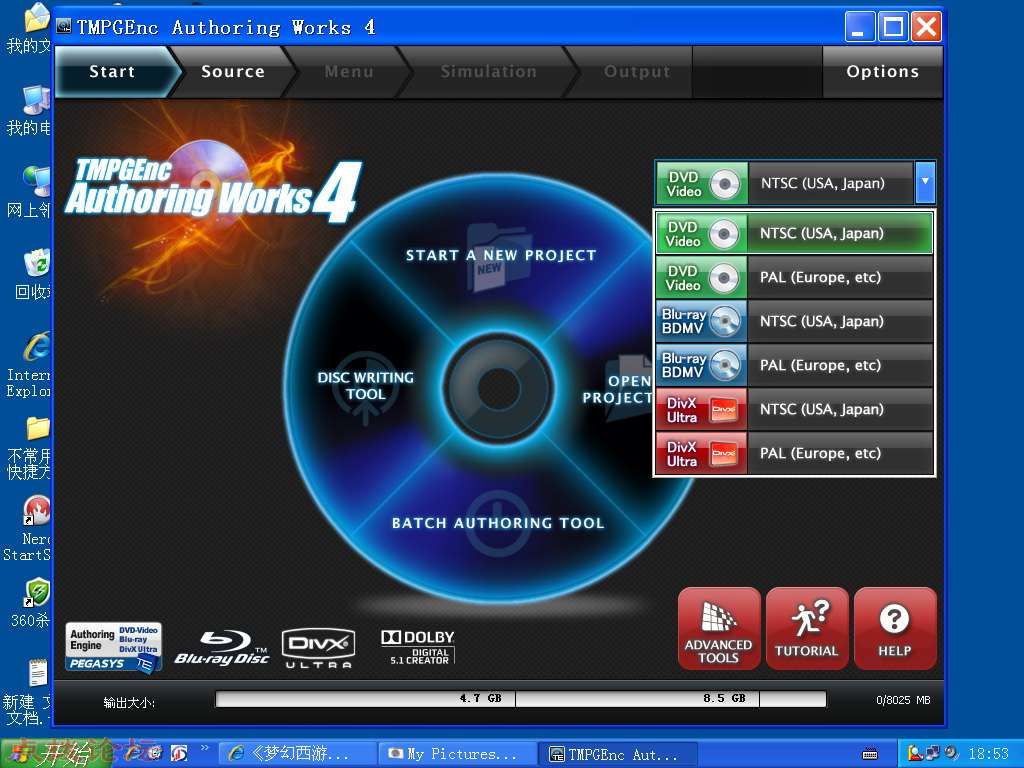Select DivX Ultra NTSC (USA, Japan) format
This screenshot has height=768, width=1024.
coord(794,409)
